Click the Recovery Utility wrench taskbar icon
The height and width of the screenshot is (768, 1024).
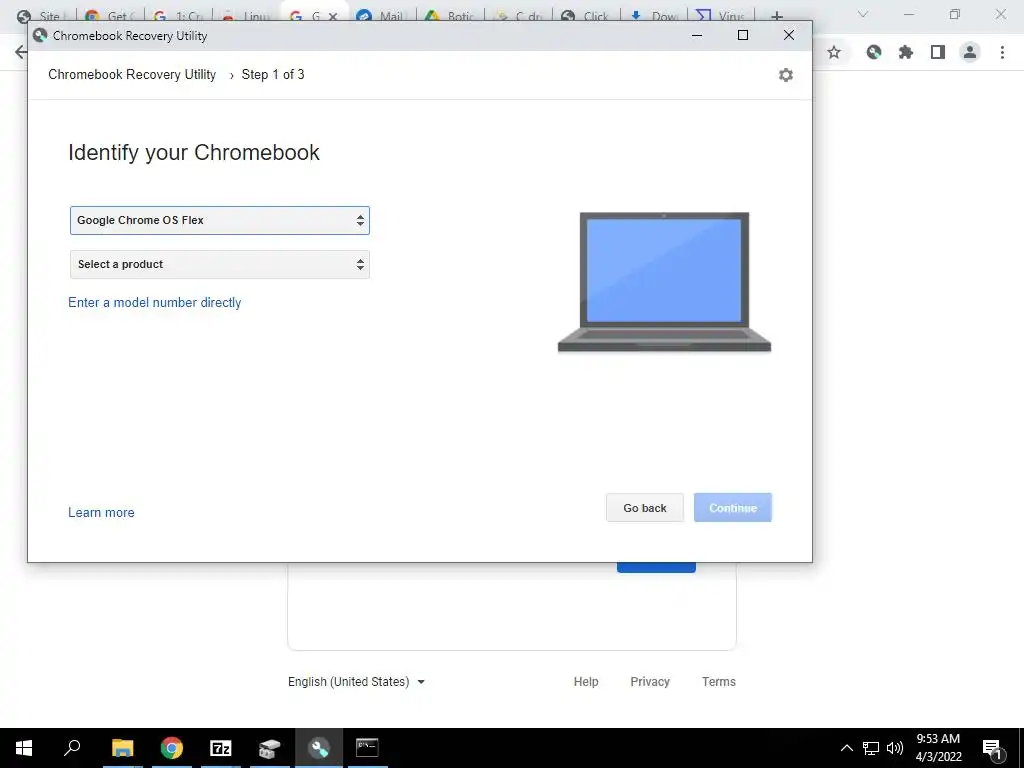319,748
